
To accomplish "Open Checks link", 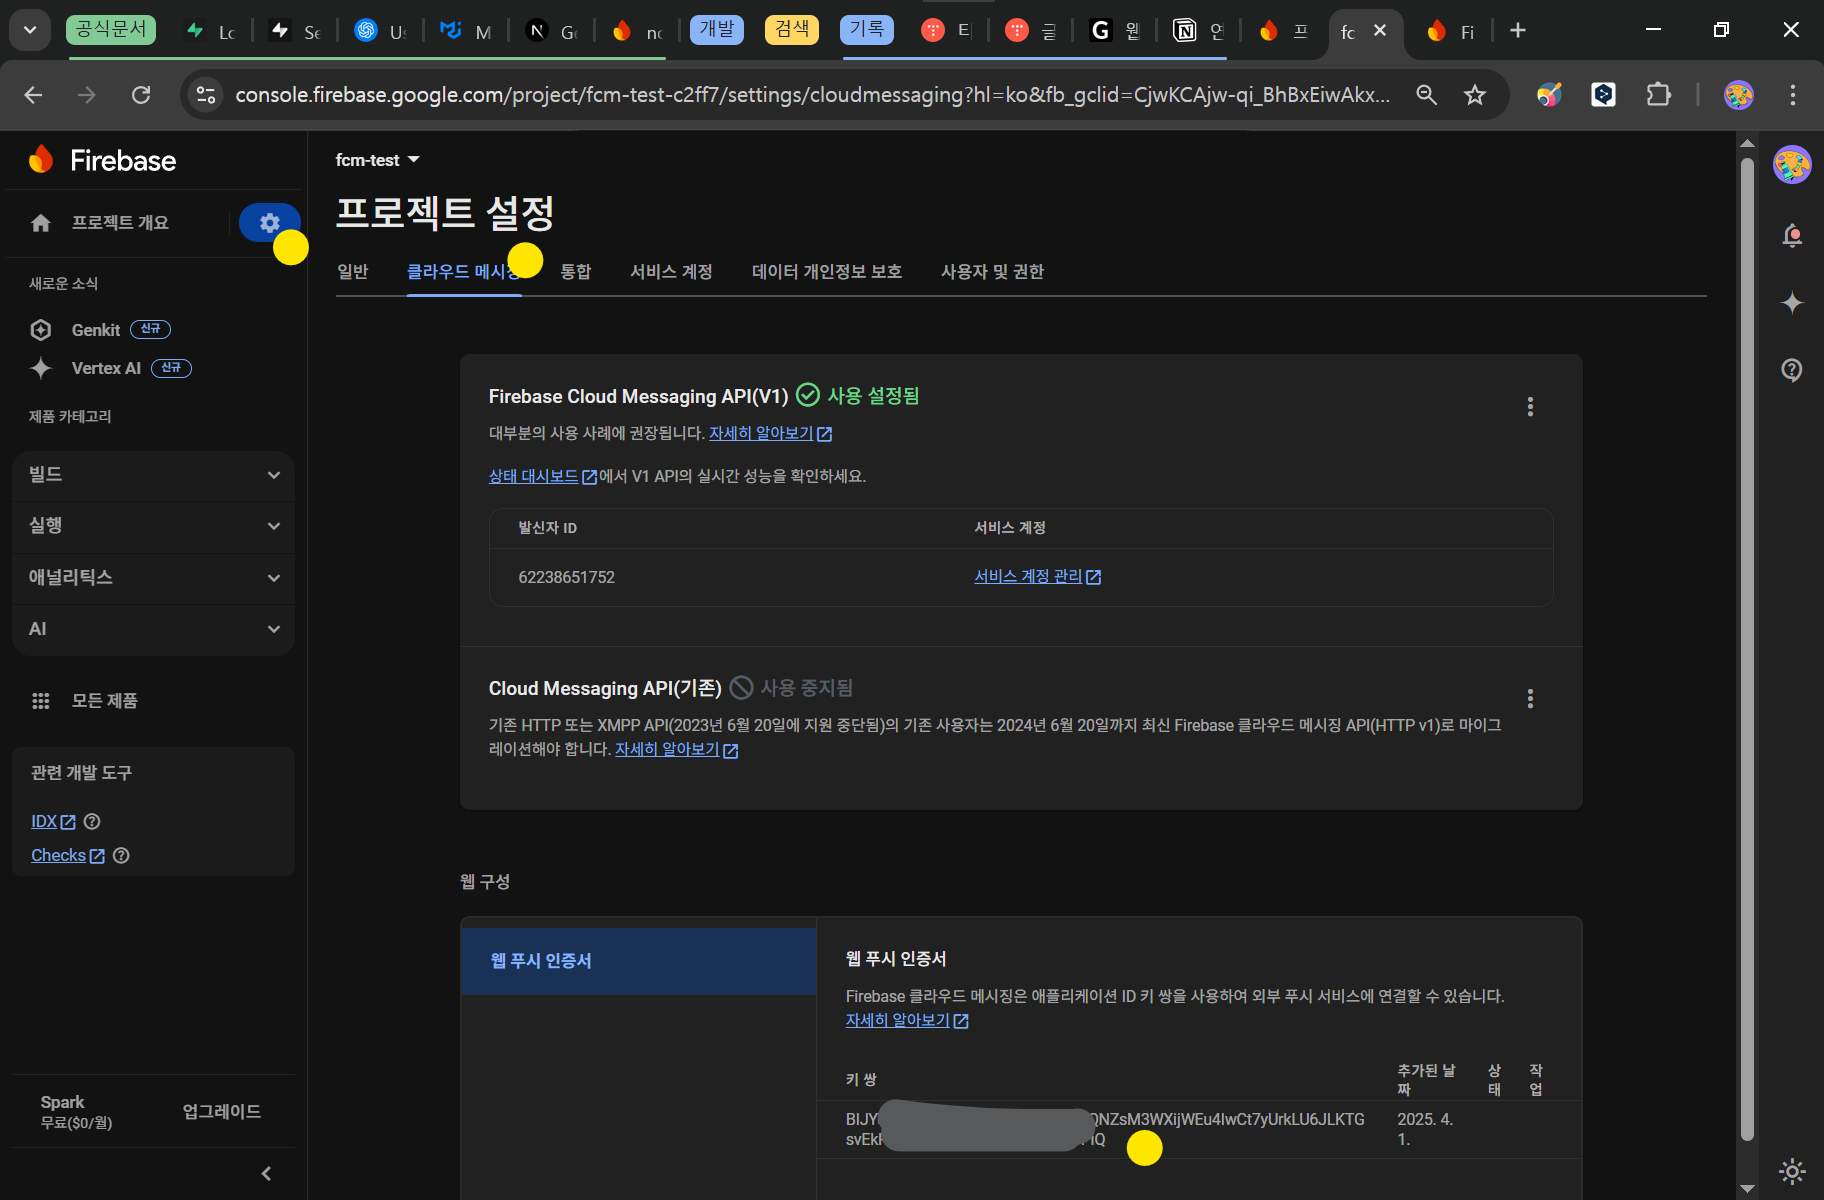I will click(x=68, y=856).
